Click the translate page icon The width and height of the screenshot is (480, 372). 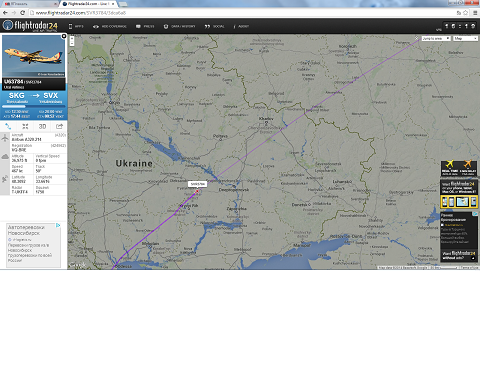tap(459, 13)
